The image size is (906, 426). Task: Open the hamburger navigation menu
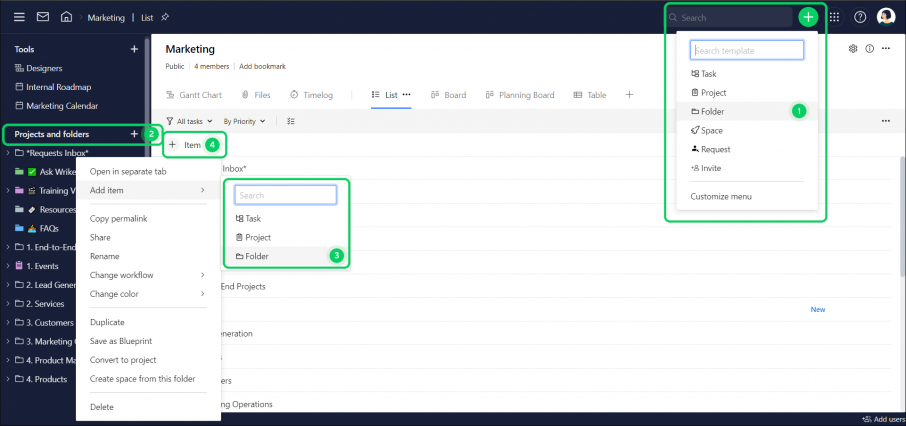[x=20, y=17]
